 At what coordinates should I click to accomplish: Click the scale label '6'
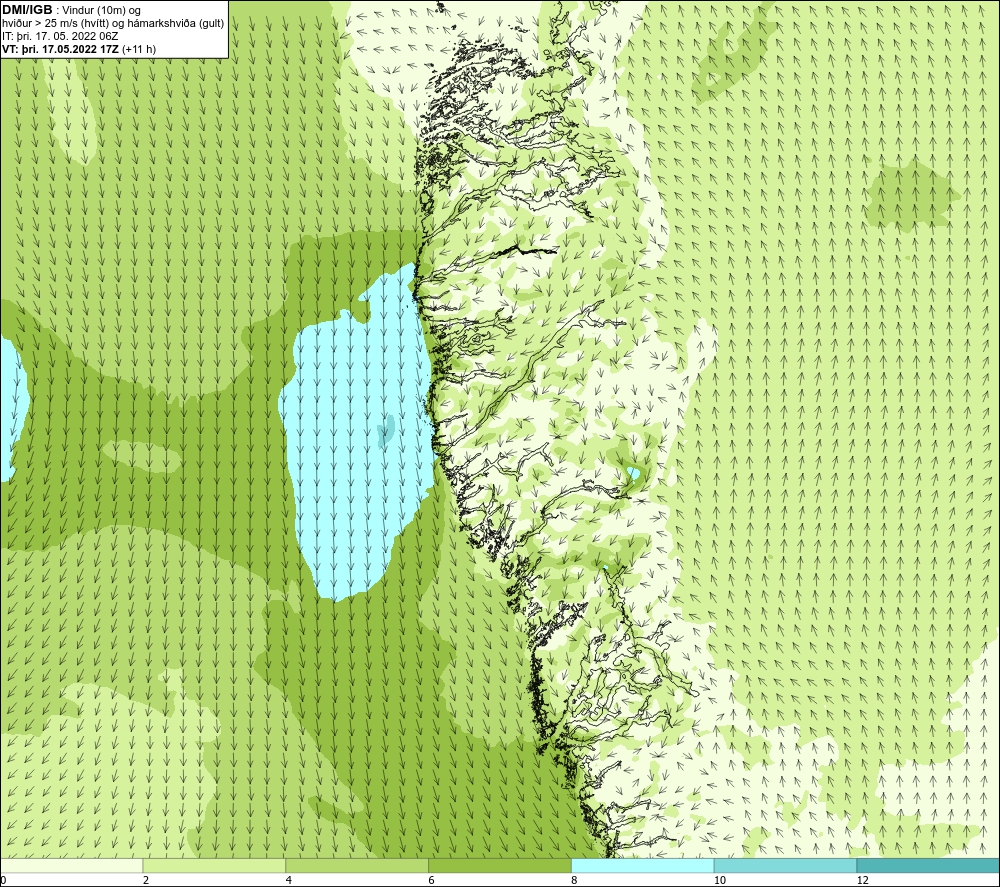[x=431, y=880]
